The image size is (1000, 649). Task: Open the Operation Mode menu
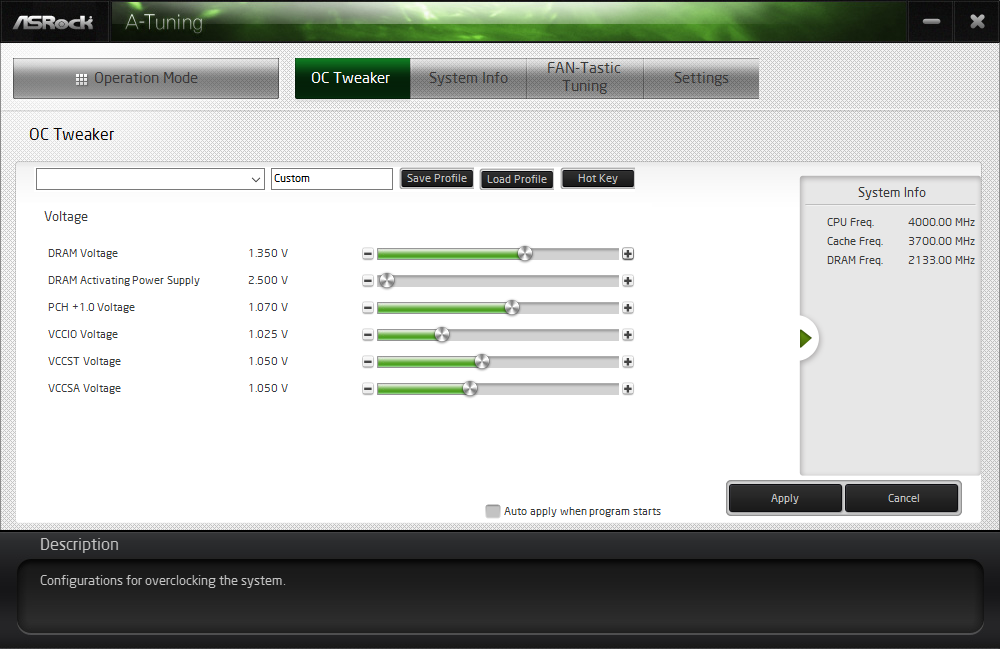coord(146,78)
